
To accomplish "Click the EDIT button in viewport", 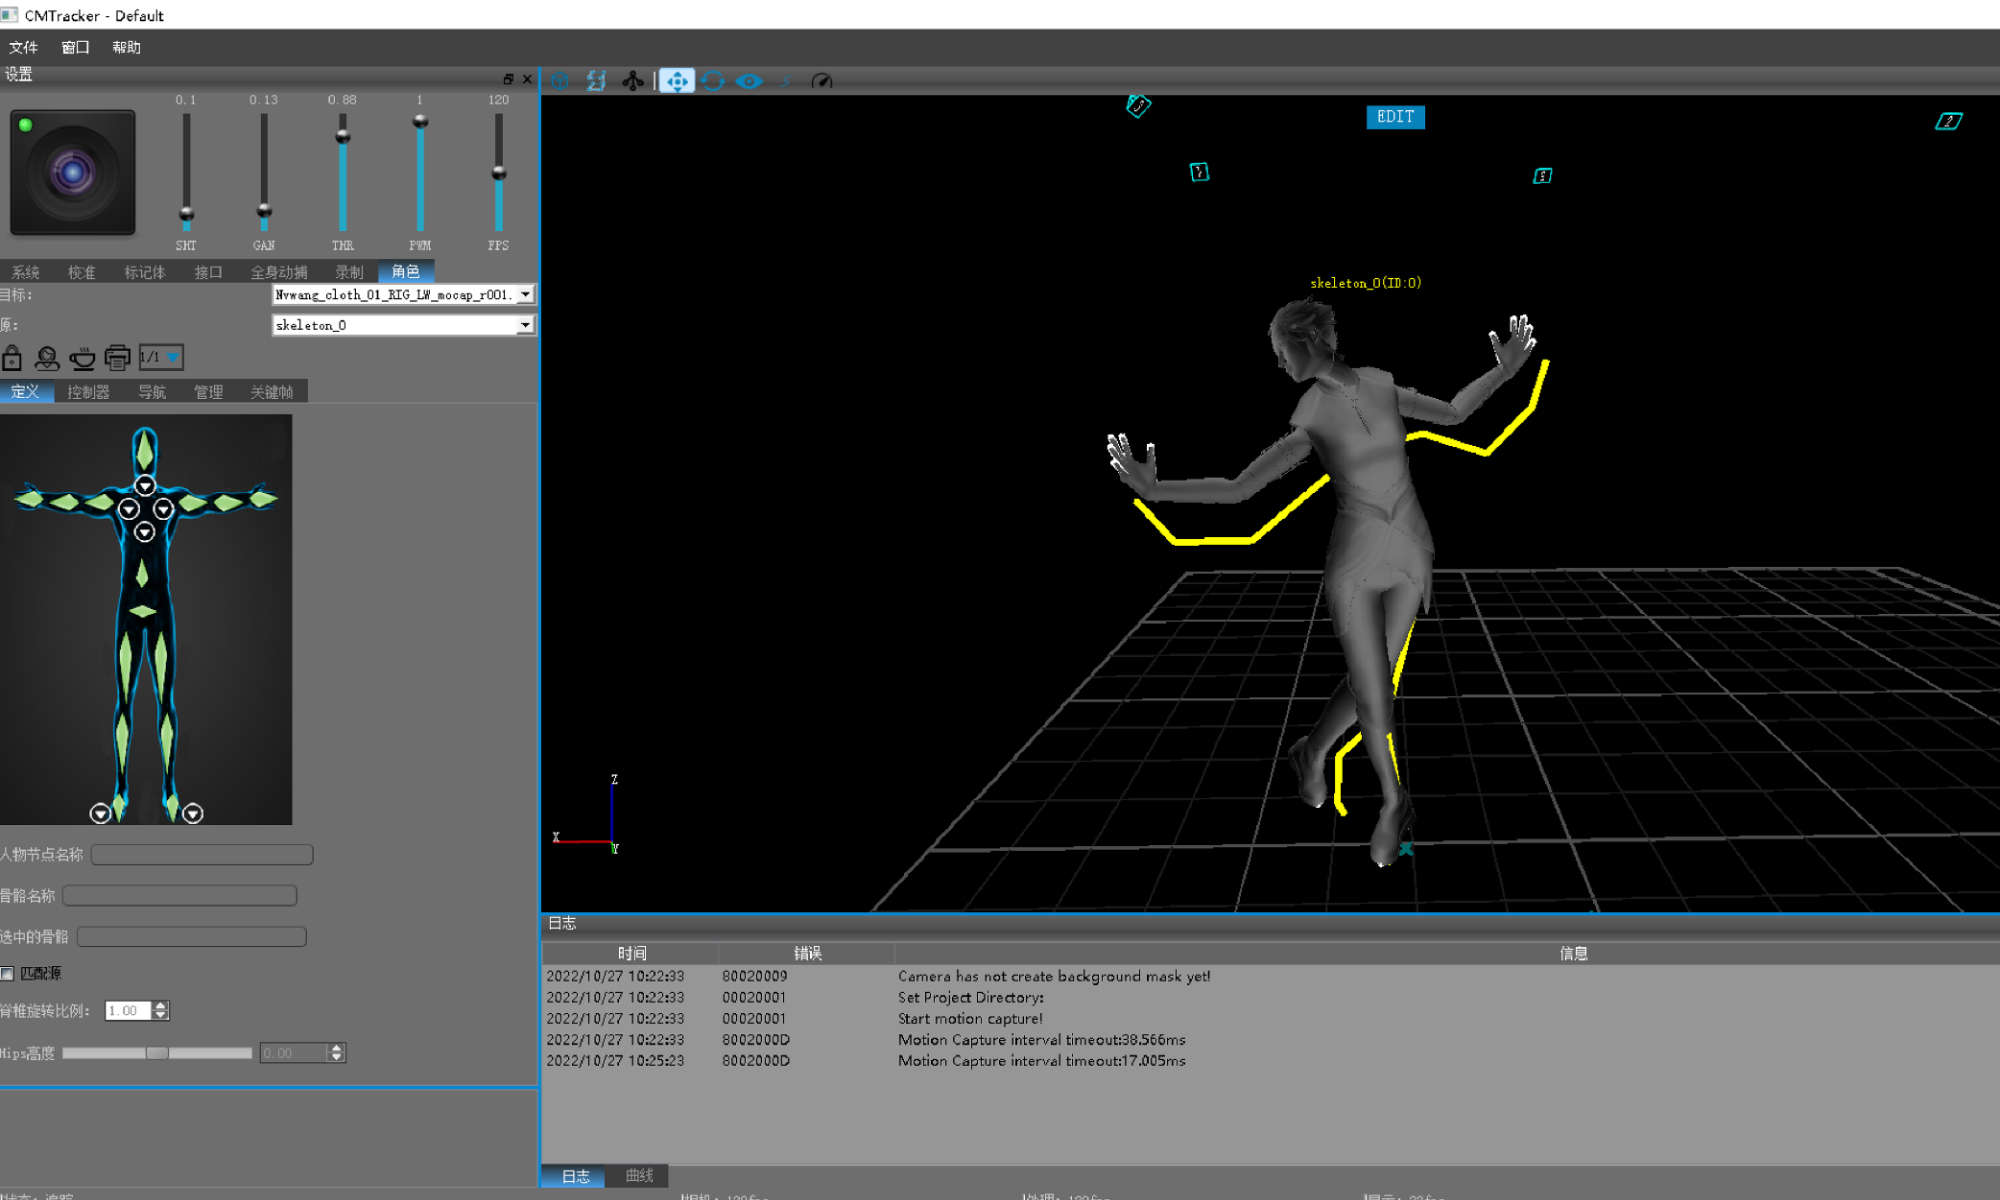I will 1395,117.
